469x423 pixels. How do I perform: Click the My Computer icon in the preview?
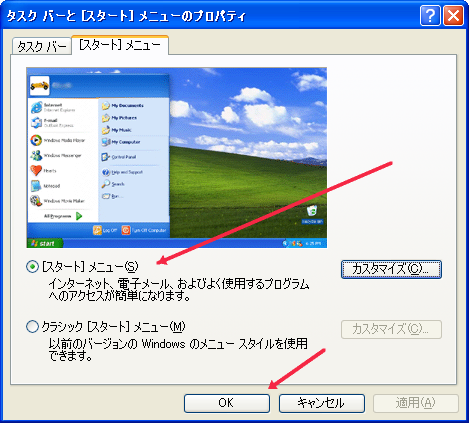click(106, 142)
